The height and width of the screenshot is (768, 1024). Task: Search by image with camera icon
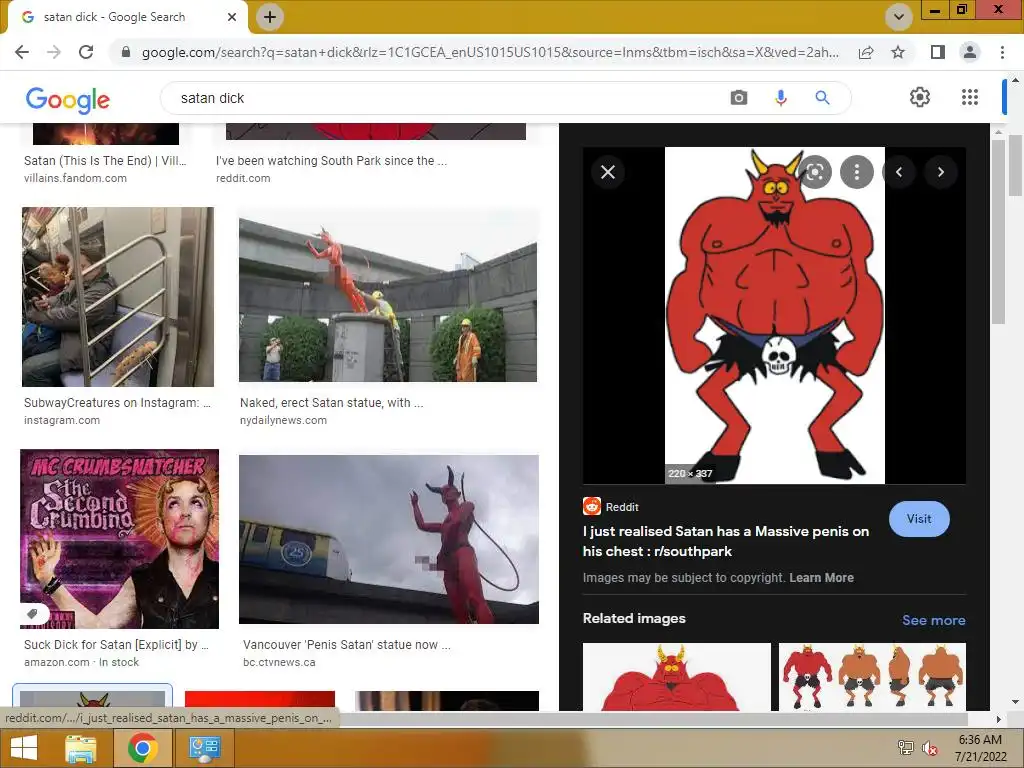(739, 98)
